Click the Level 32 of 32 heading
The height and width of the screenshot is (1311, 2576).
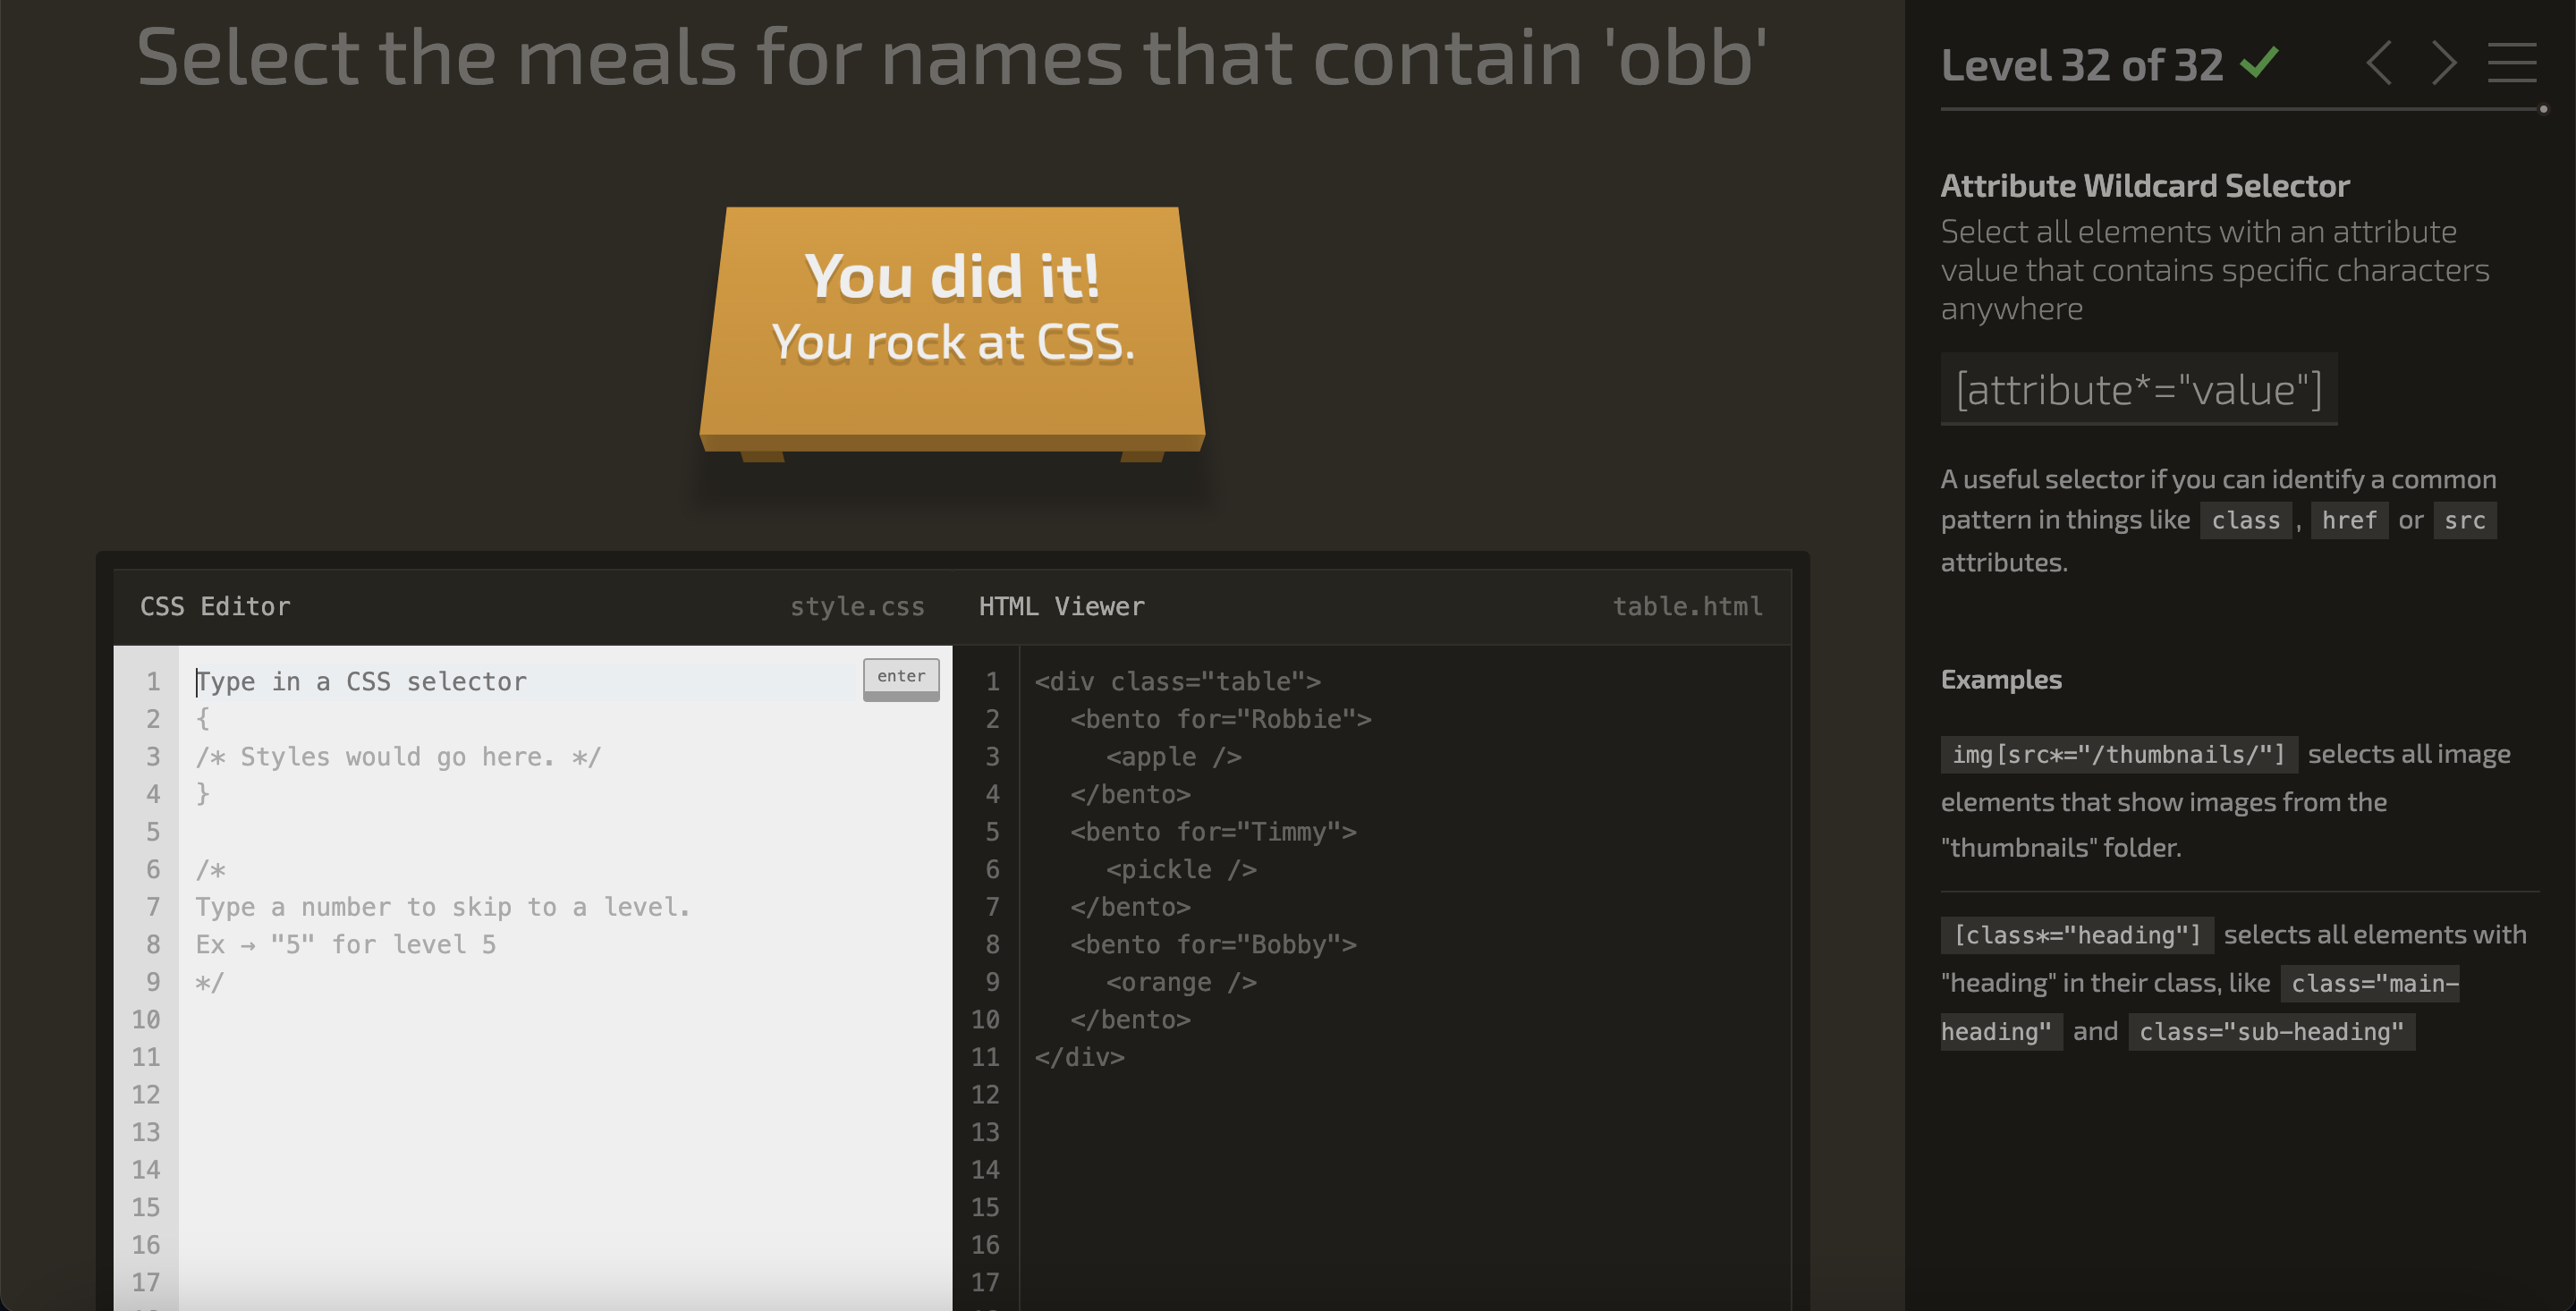pyautogui.click(x=2081, y=66)
